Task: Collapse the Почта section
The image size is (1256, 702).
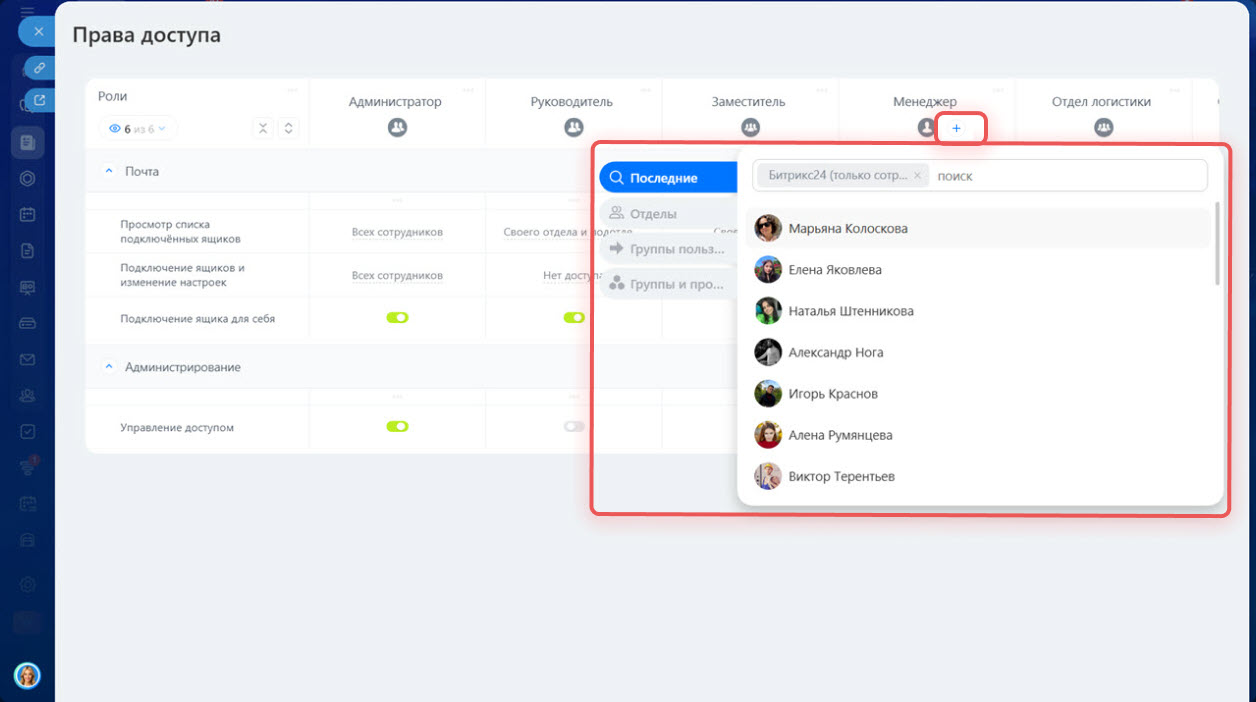Action: tap(109, 172)
